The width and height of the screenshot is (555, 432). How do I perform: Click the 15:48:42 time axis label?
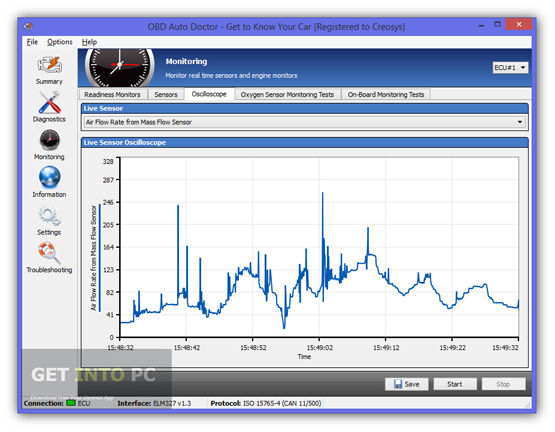click(187, 348)
